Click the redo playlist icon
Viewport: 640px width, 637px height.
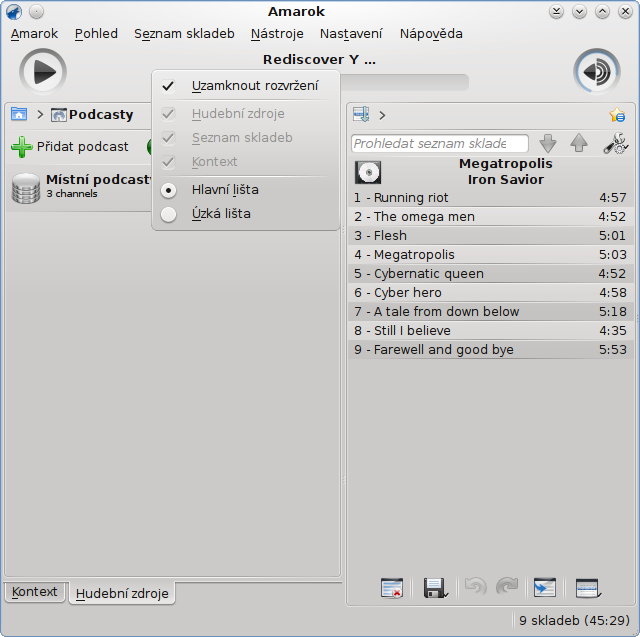tap(507, 587)
